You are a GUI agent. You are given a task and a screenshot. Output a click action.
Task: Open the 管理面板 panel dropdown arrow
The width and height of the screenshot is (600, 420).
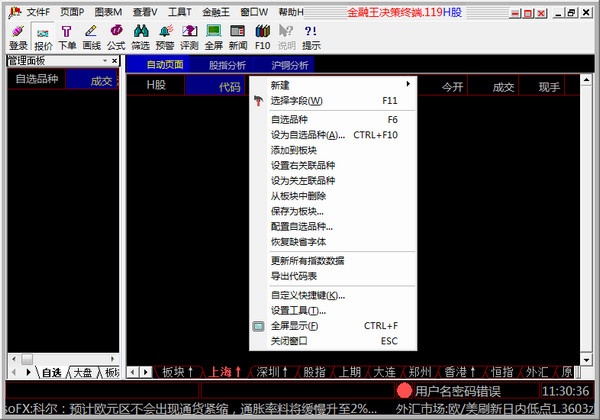pyautogui.click(x=105, y=60)
